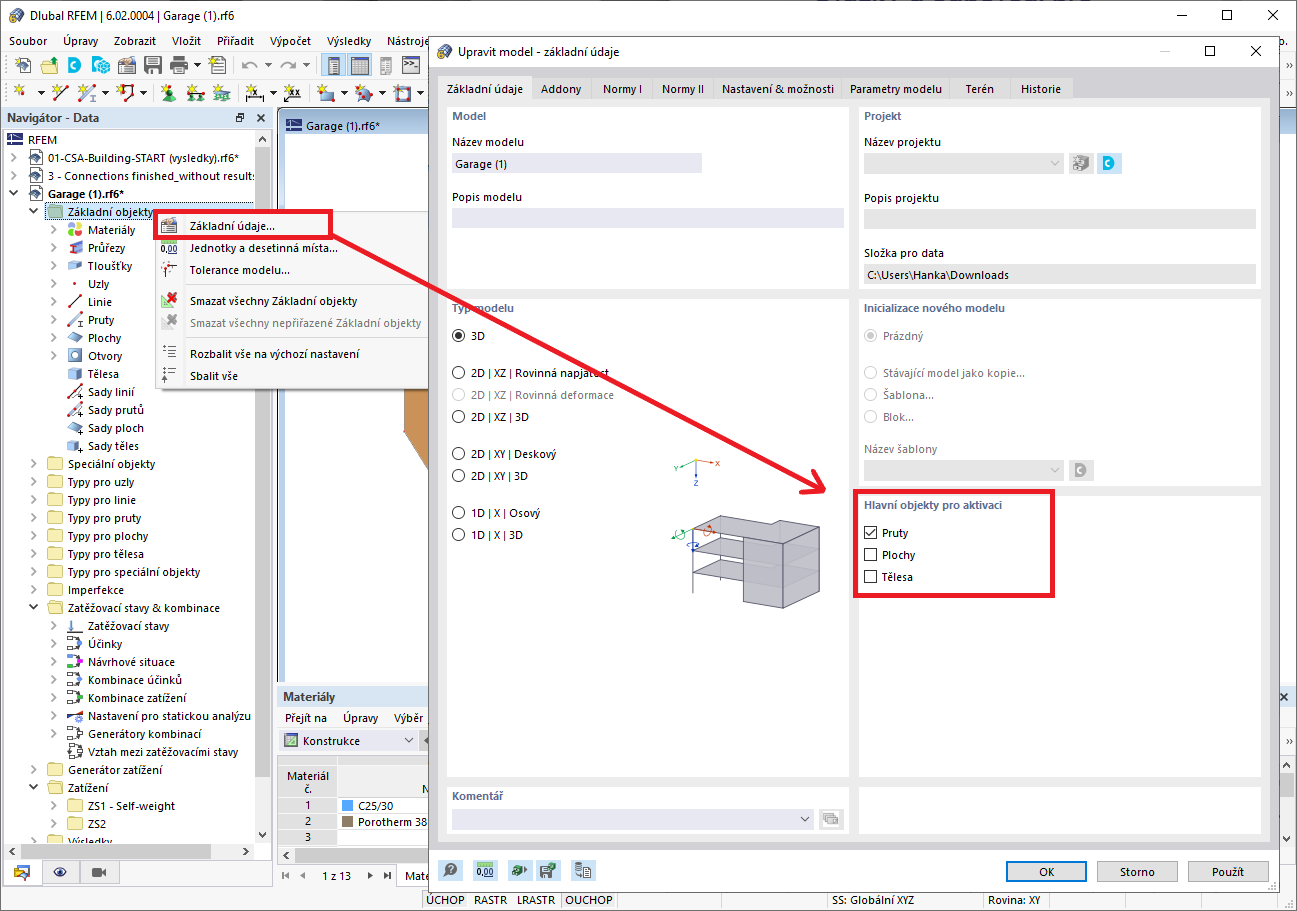Viewport: 1297px width, 911px height.
Task: Confirm the dialog with the OK button
Action: pyautogui.click(x=1046, y=871)
